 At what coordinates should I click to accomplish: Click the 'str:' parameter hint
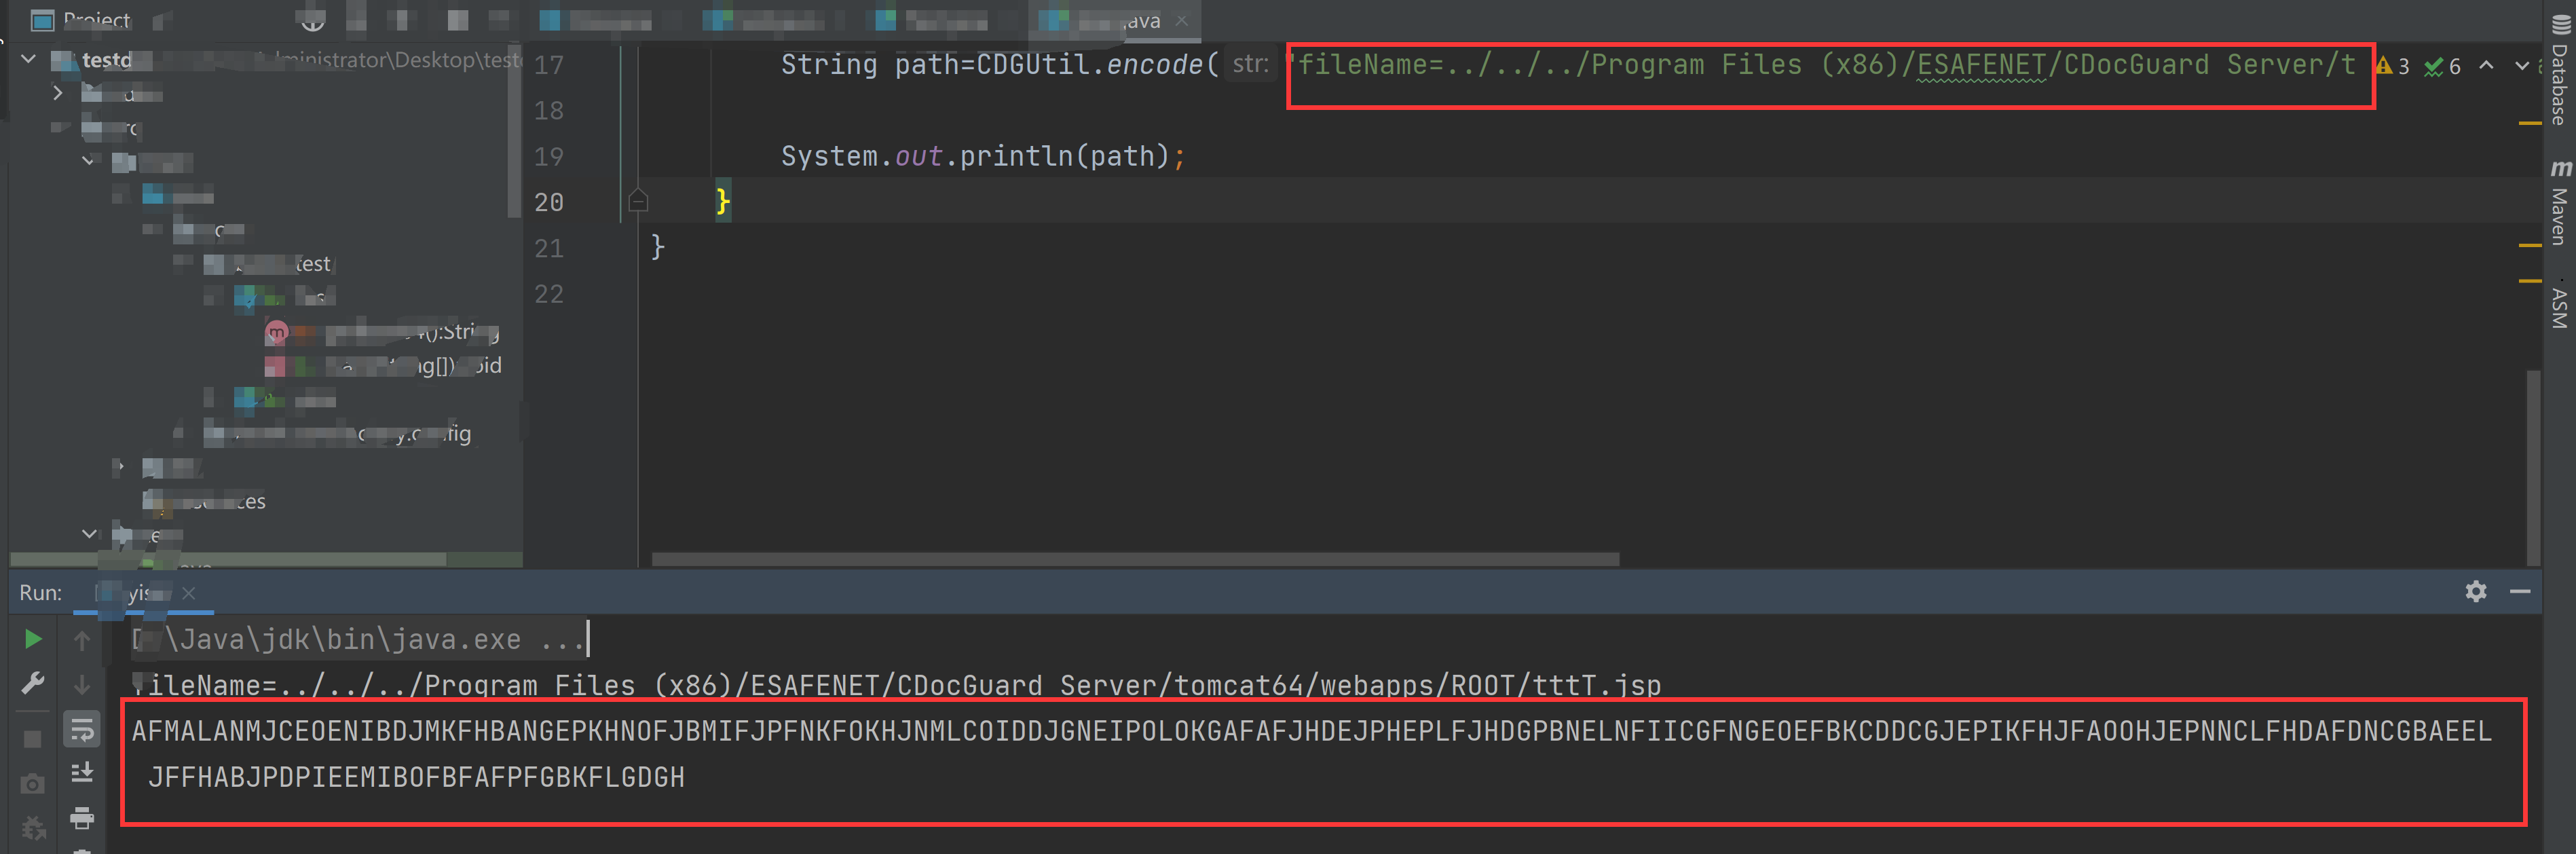point(1250,65)
